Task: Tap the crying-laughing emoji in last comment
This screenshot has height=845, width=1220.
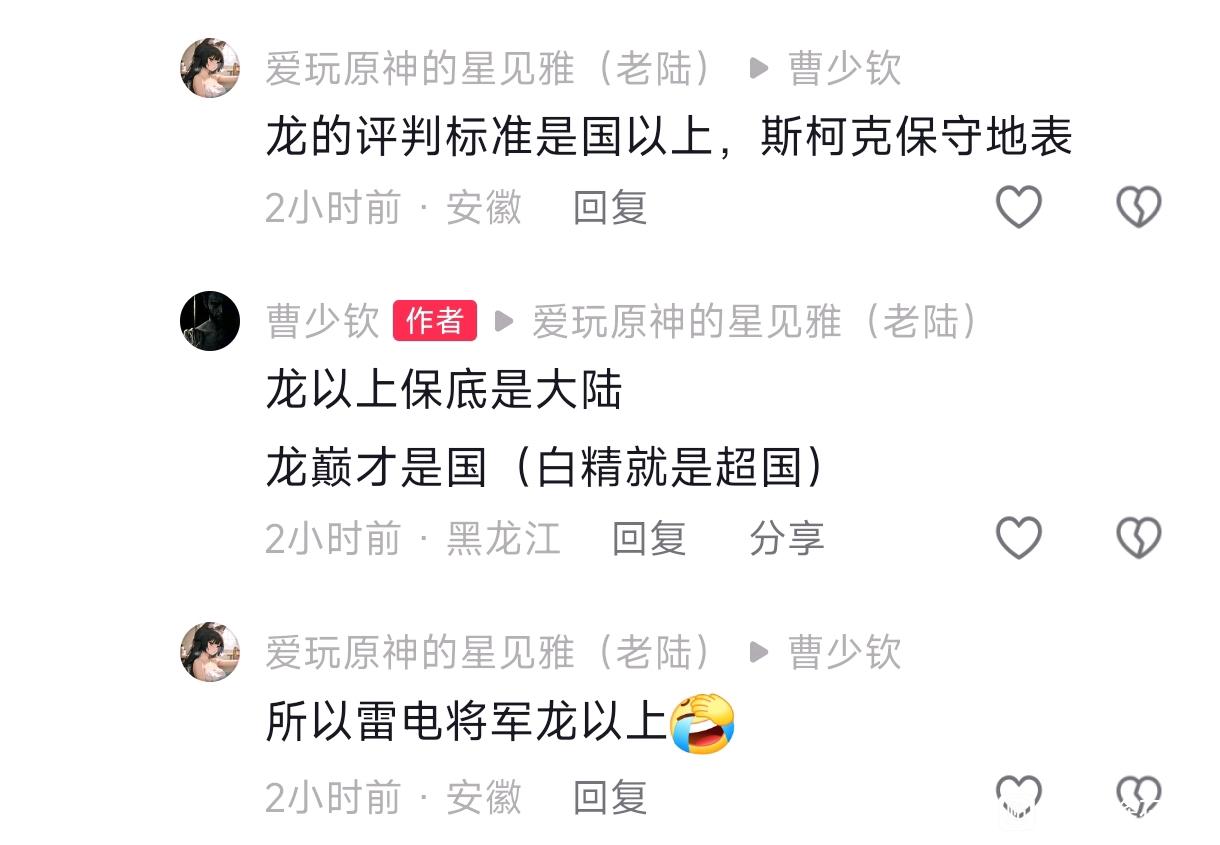Action: pyautogui.click(x=702, y=722)
